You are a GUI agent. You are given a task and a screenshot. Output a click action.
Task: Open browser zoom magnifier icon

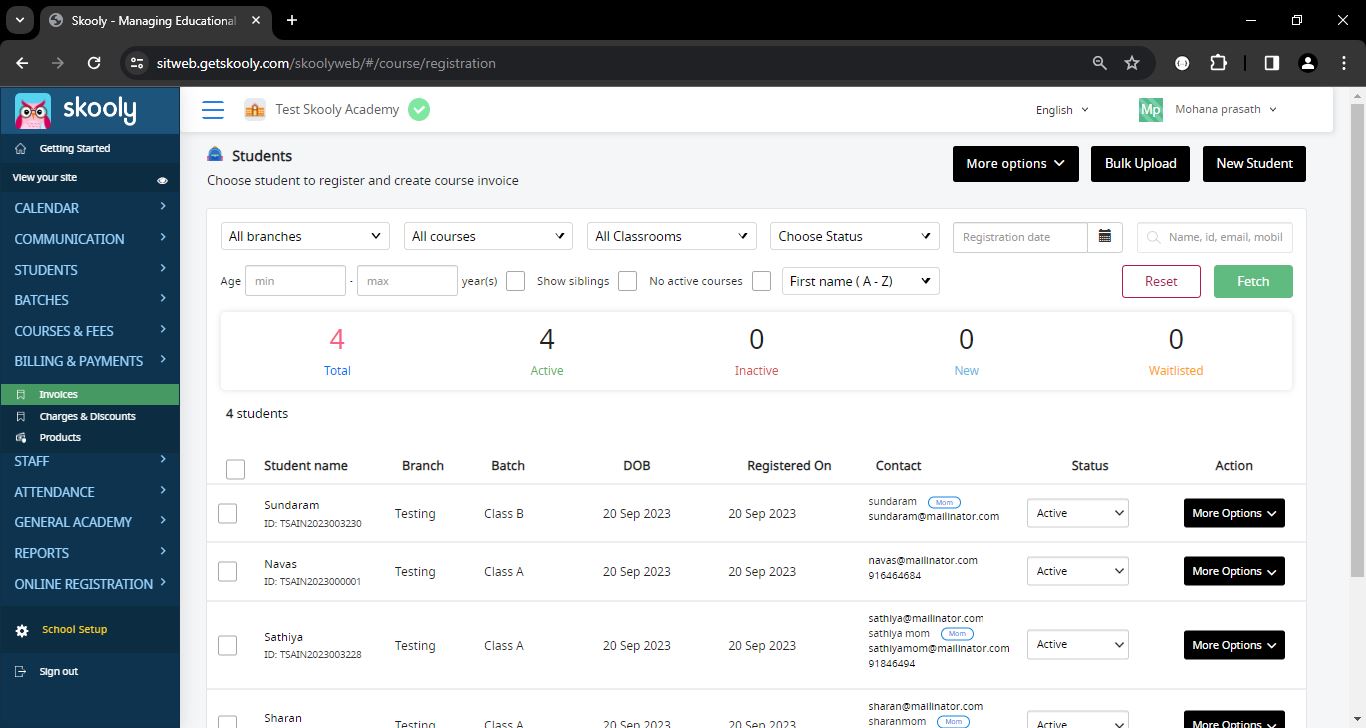(x=1100, y=63)
